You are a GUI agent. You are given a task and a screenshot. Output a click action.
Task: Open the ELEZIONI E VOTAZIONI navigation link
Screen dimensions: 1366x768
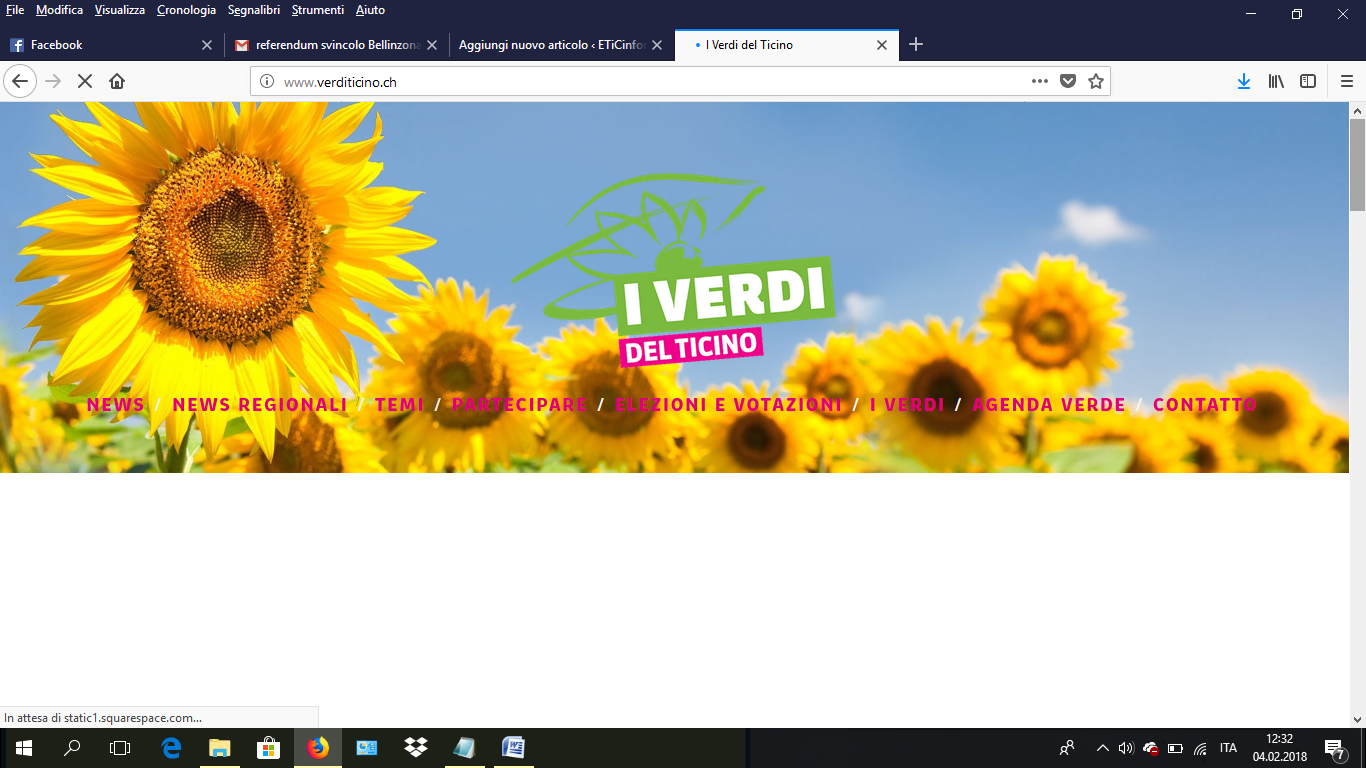[729, 405]
